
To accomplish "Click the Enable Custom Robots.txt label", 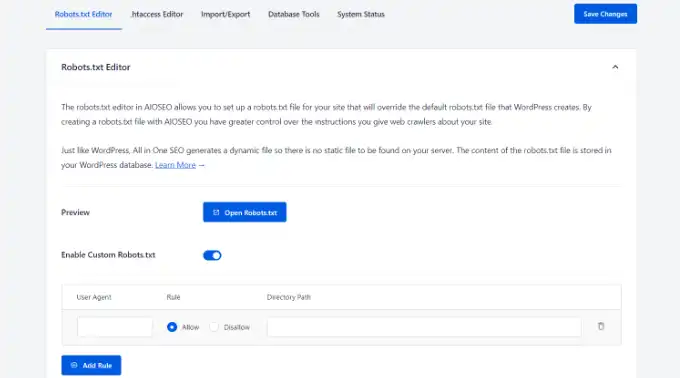I will (108, 255).
